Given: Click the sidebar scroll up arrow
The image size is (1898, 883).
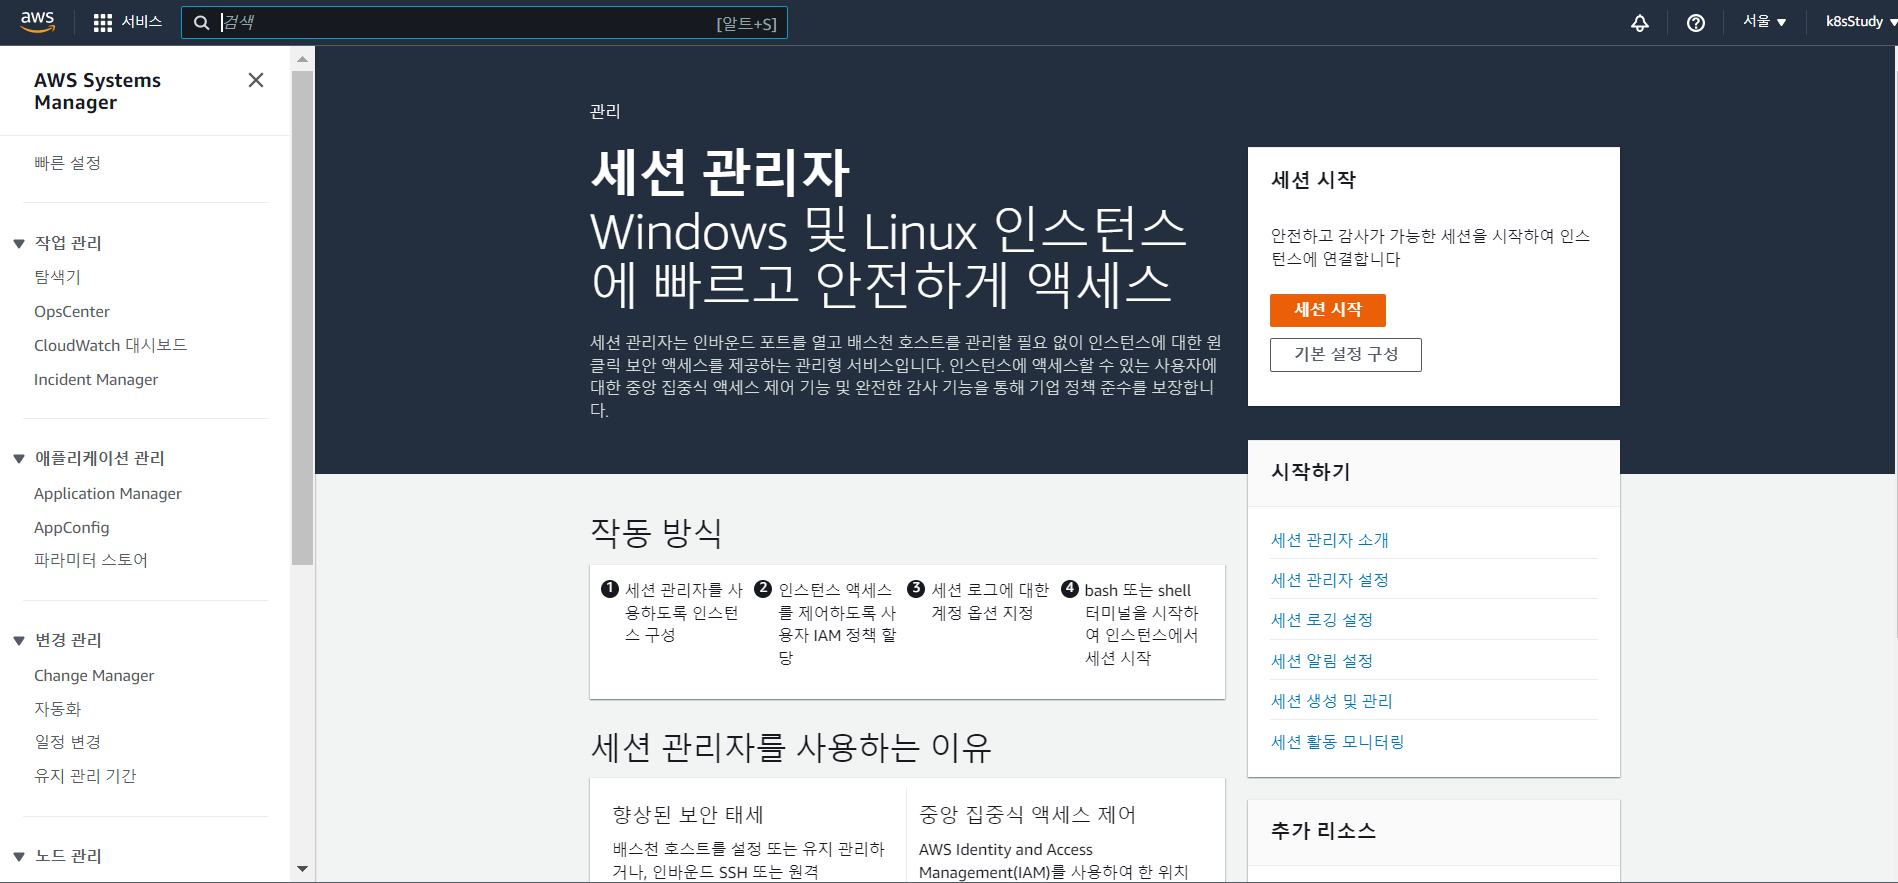Looking at the screenshot, I should [x=302, y=59].
